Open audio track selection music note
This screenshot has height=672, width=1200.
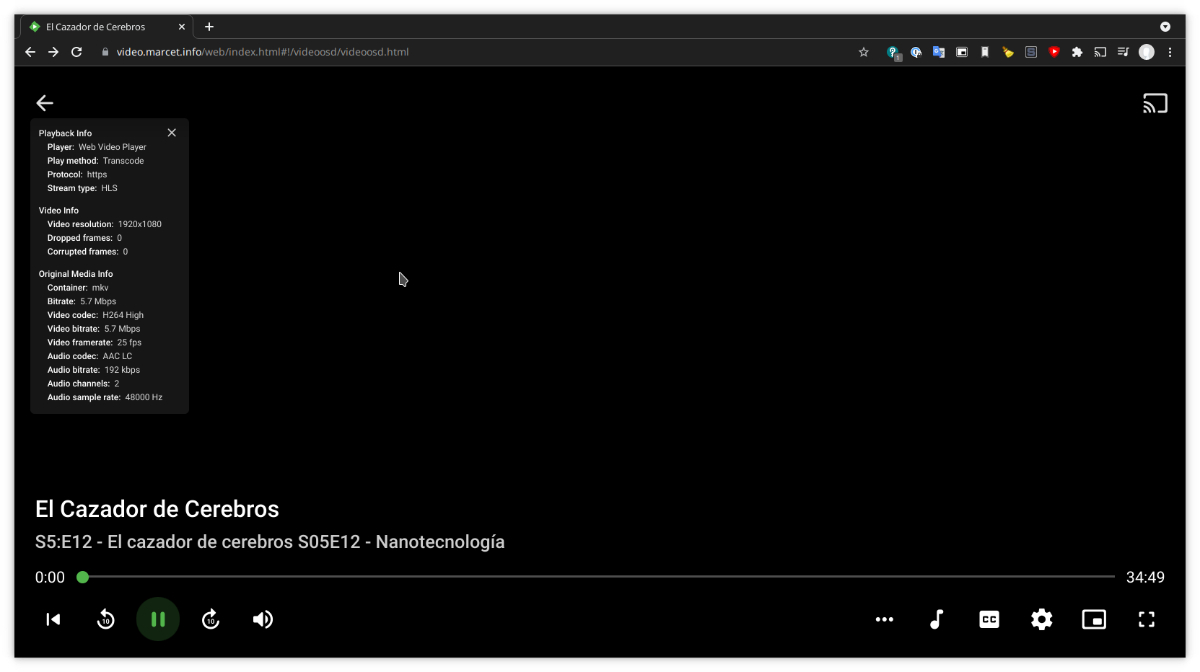(x=937, y=619)
